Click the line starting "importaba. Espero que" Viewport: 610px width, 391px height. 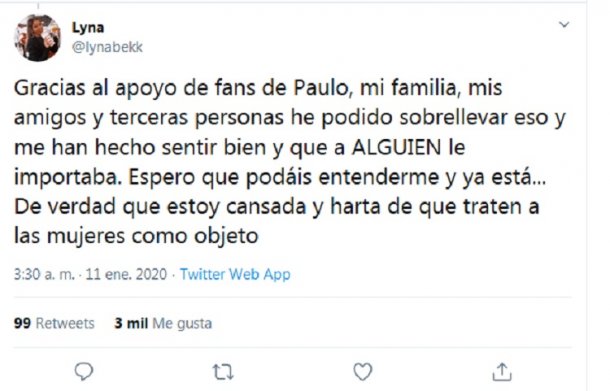(280, 177)
